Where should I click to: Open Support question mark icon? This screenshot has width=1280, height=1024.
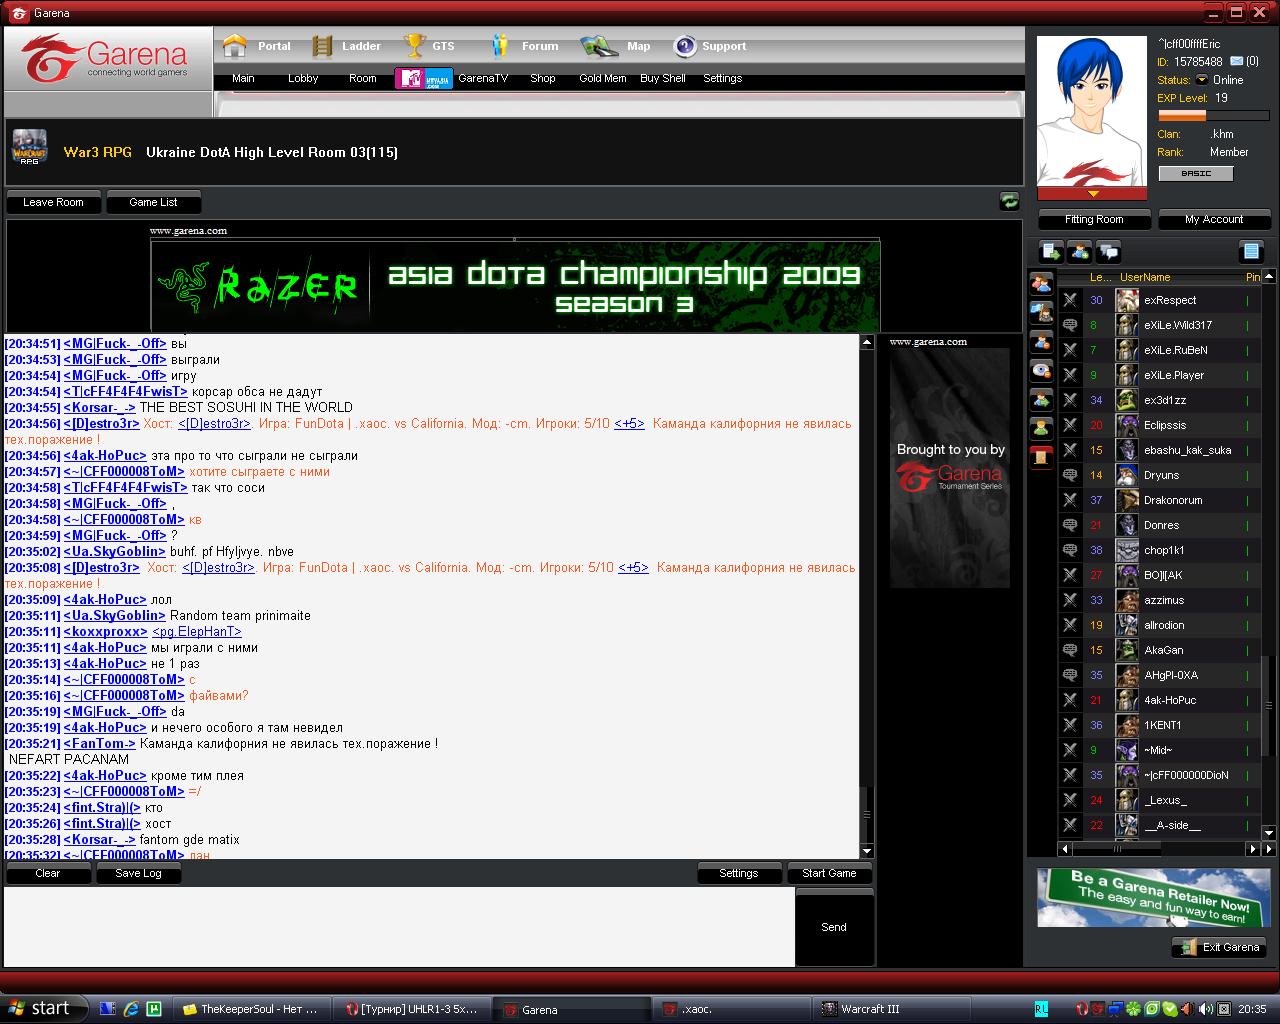click(685, 46)
